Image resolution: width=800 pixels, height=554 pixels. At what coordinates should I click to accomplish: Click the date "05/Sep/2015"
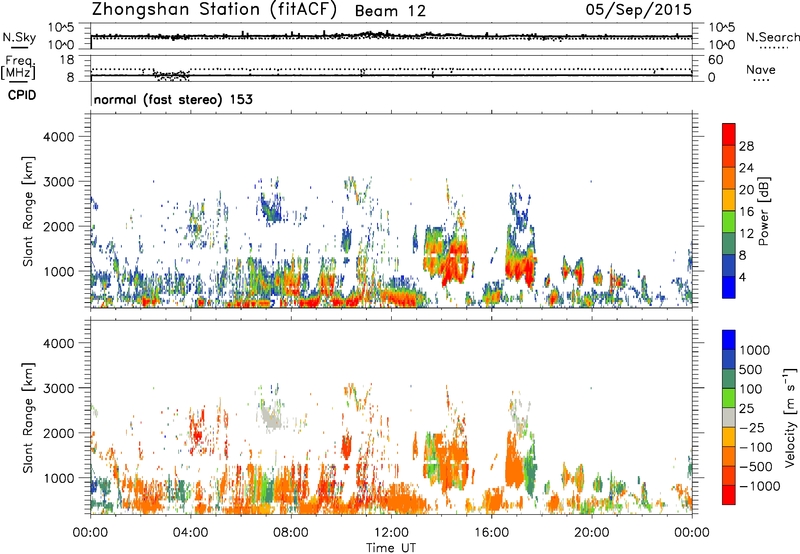point(638,9)
